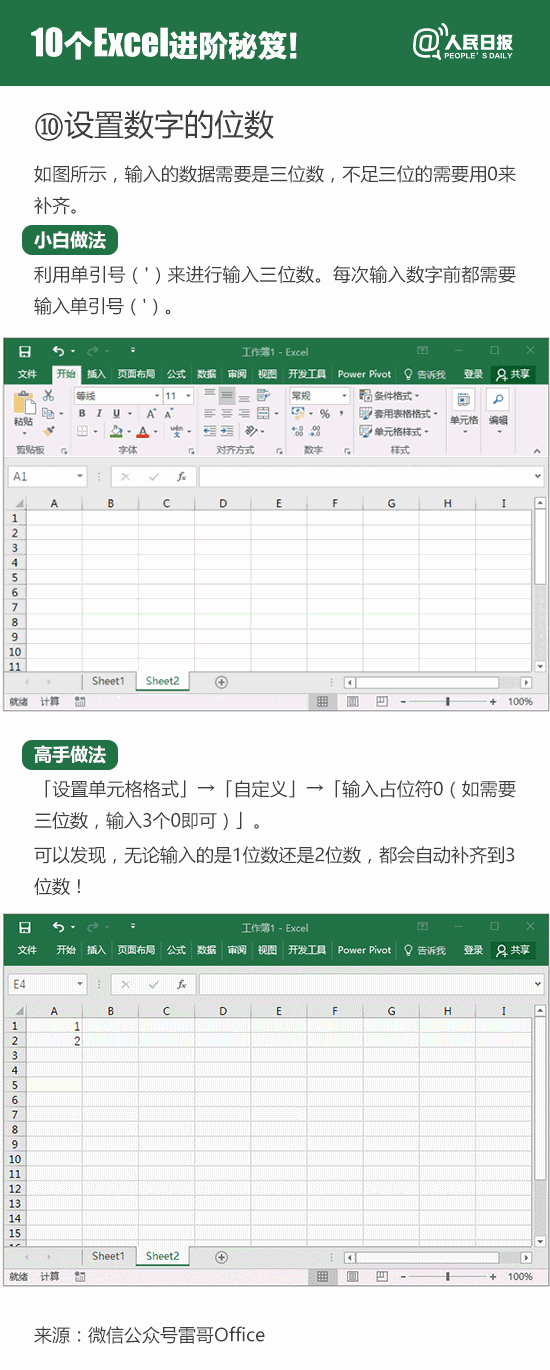Toggle Underline (U) formatting

[x=116, y=414]
